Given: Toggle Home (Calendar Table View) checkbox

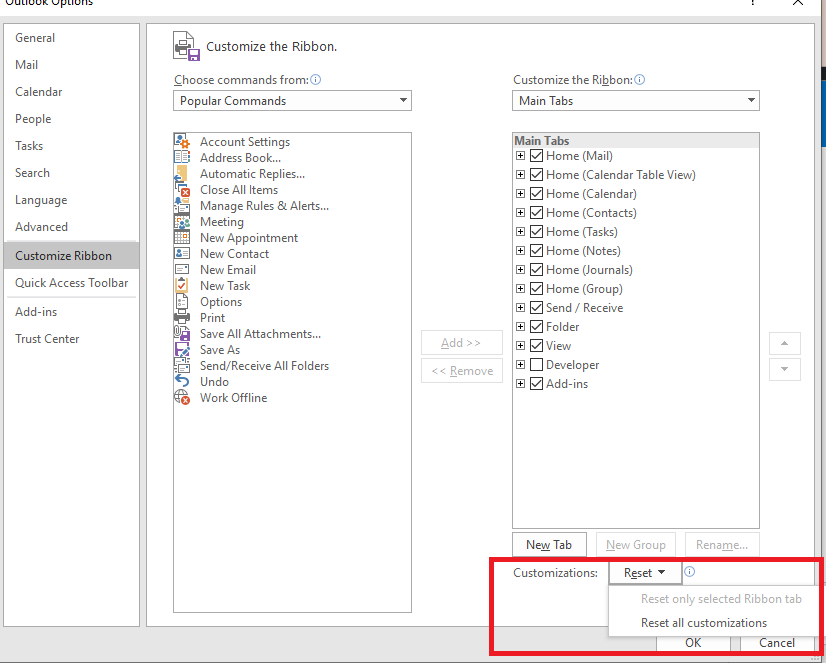Looking at the screenshot, I should pyautogui.click(x=536, y=174).
